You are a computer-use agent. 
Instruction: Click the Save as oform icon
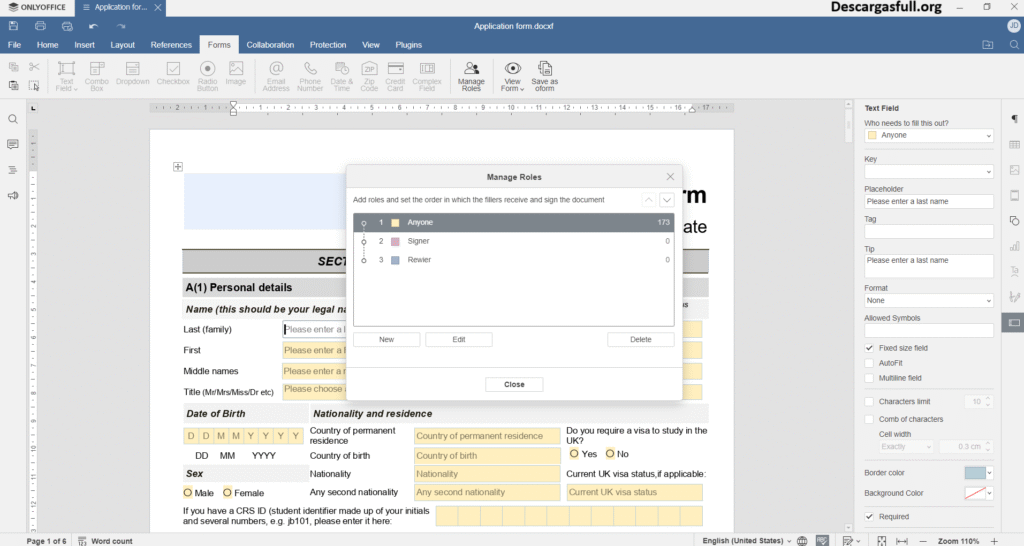(545, 75)
